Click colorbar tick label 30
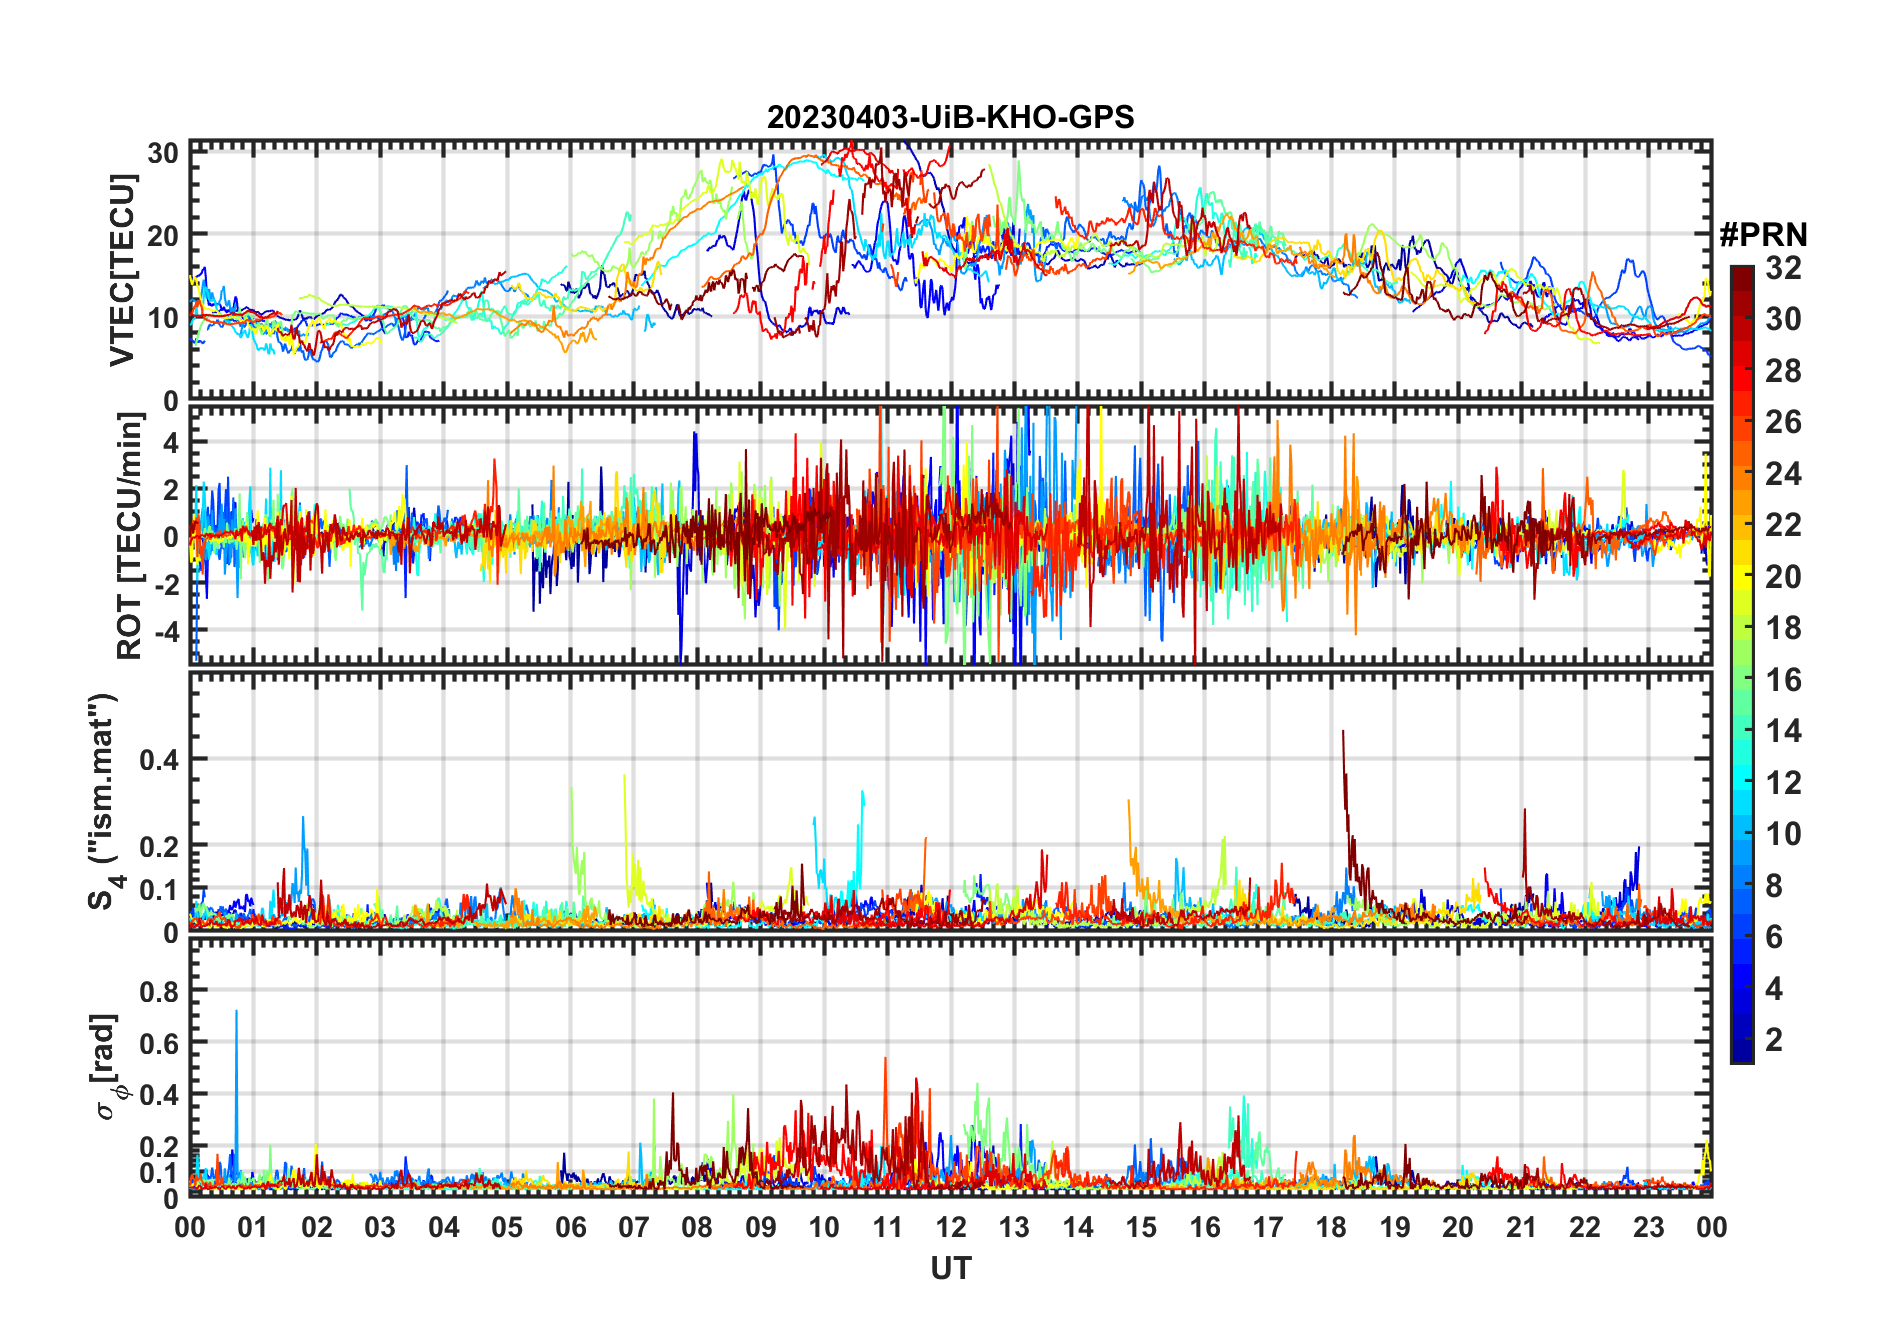The height and width of the screenshot is (1330, 1902). pyautogui.click(x=1783, y=319)
